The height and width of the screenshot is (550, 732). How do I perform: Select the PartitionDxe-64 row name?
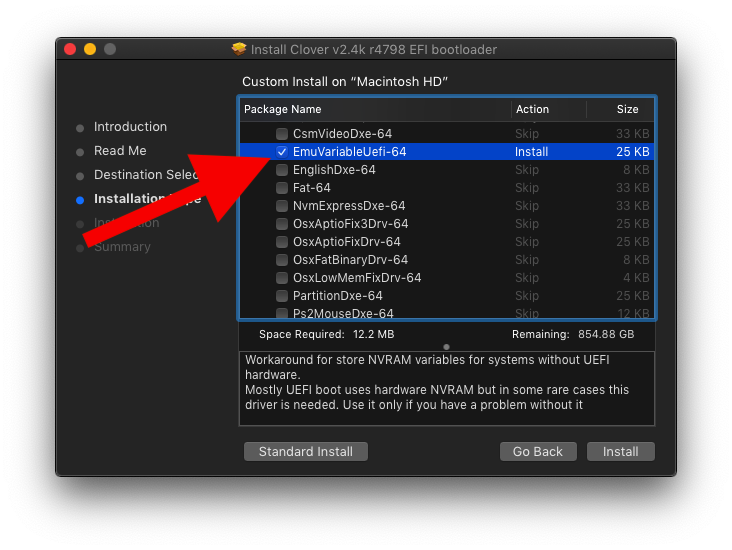pos(338,296)
